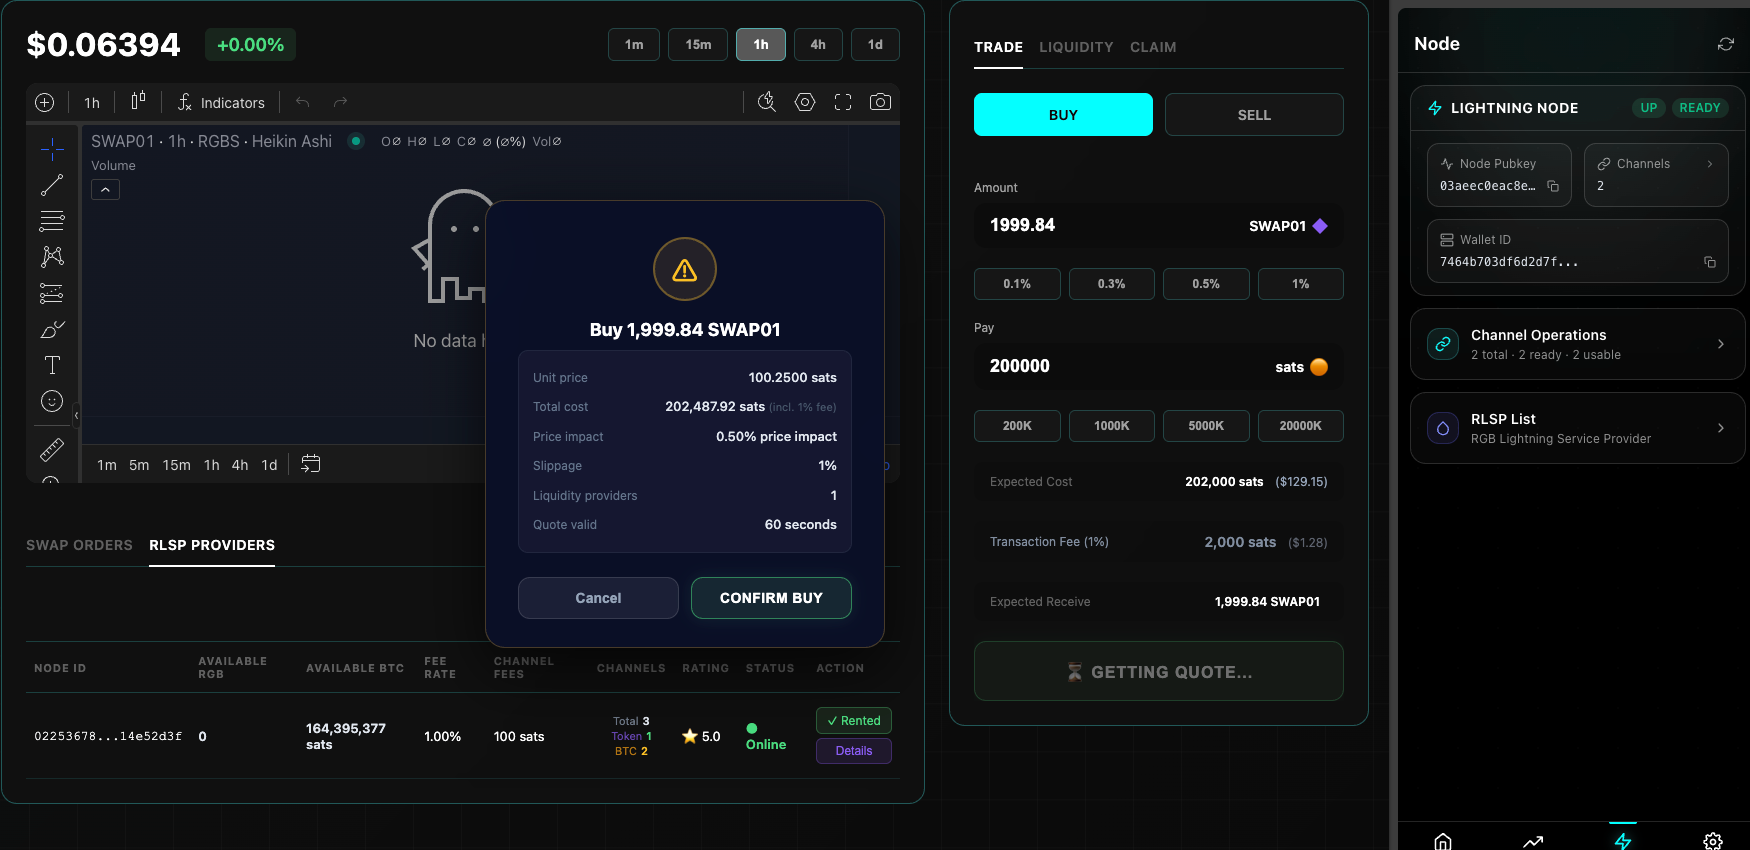Screen dimensions: 1750x850
Task: Switch to the CLAIM tab
Action: tap(1153, 47)
